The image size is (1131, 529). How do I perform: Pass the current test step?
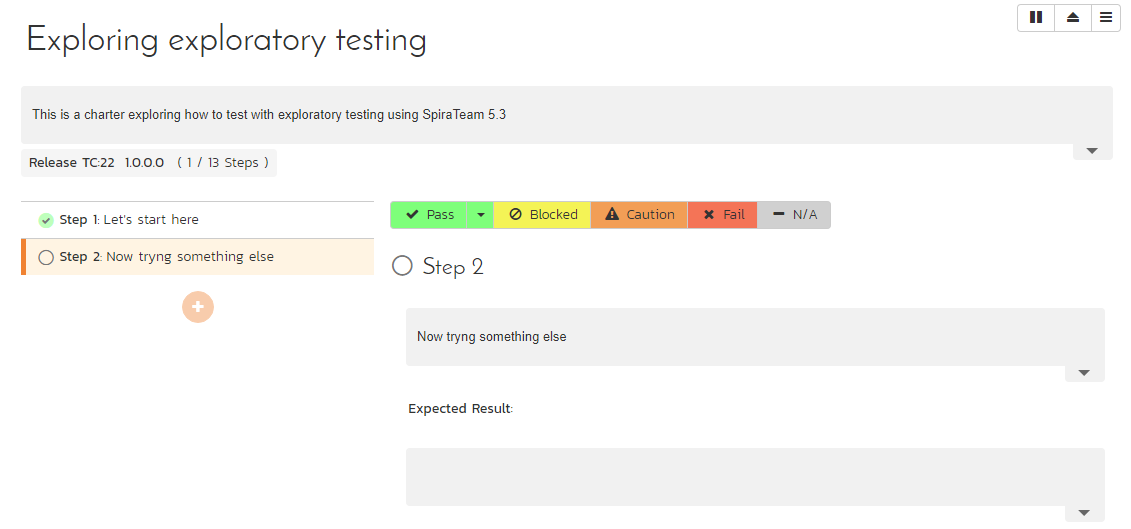tap(429, 215)
